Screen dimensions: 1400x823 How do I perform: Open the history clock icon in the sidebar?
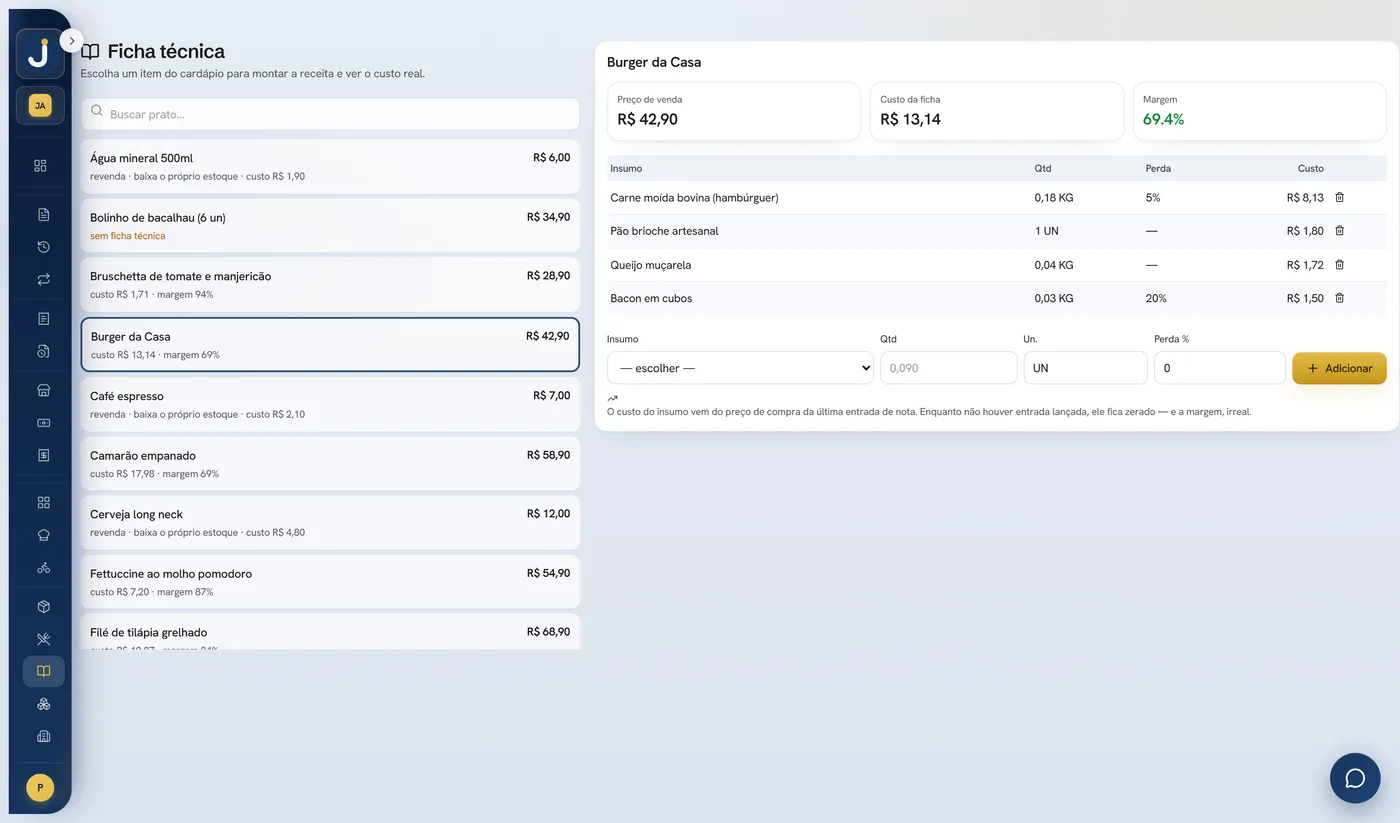pos(43,247)
